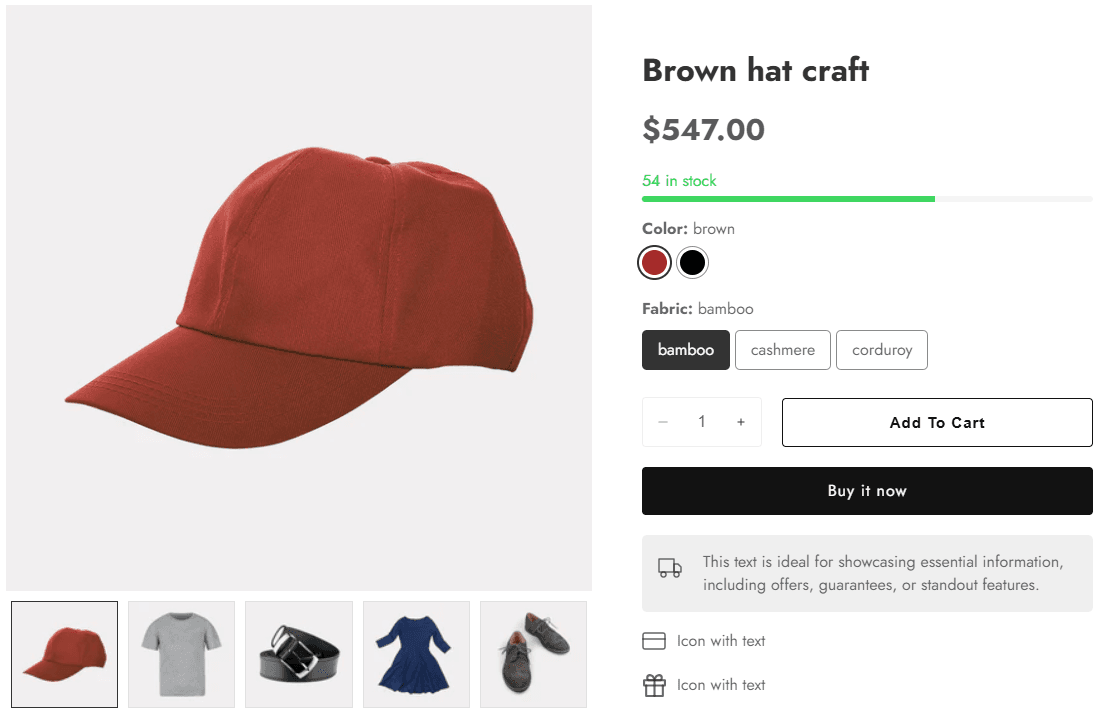Click the green stock progress bar
1100x714 pixels.
788,199
